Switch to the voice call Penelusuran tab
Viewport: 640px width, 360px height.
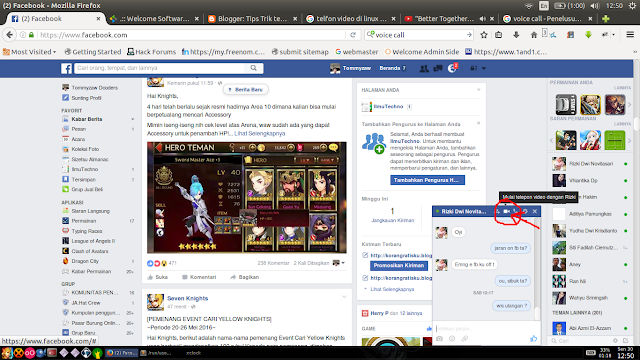(x=548, y=19)
